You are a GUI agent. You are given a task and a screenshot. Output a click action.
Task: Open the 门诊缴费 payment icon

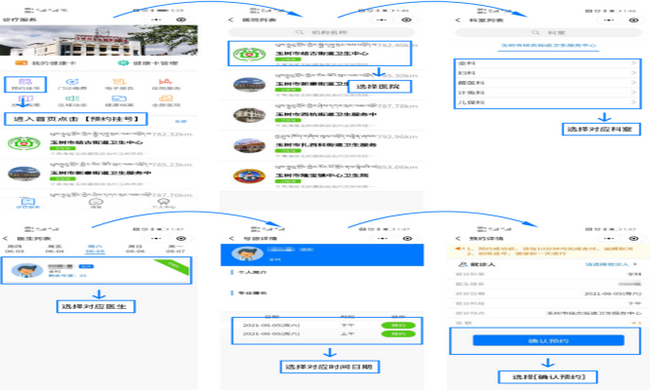pyautogui.click(x=72, y=82)
